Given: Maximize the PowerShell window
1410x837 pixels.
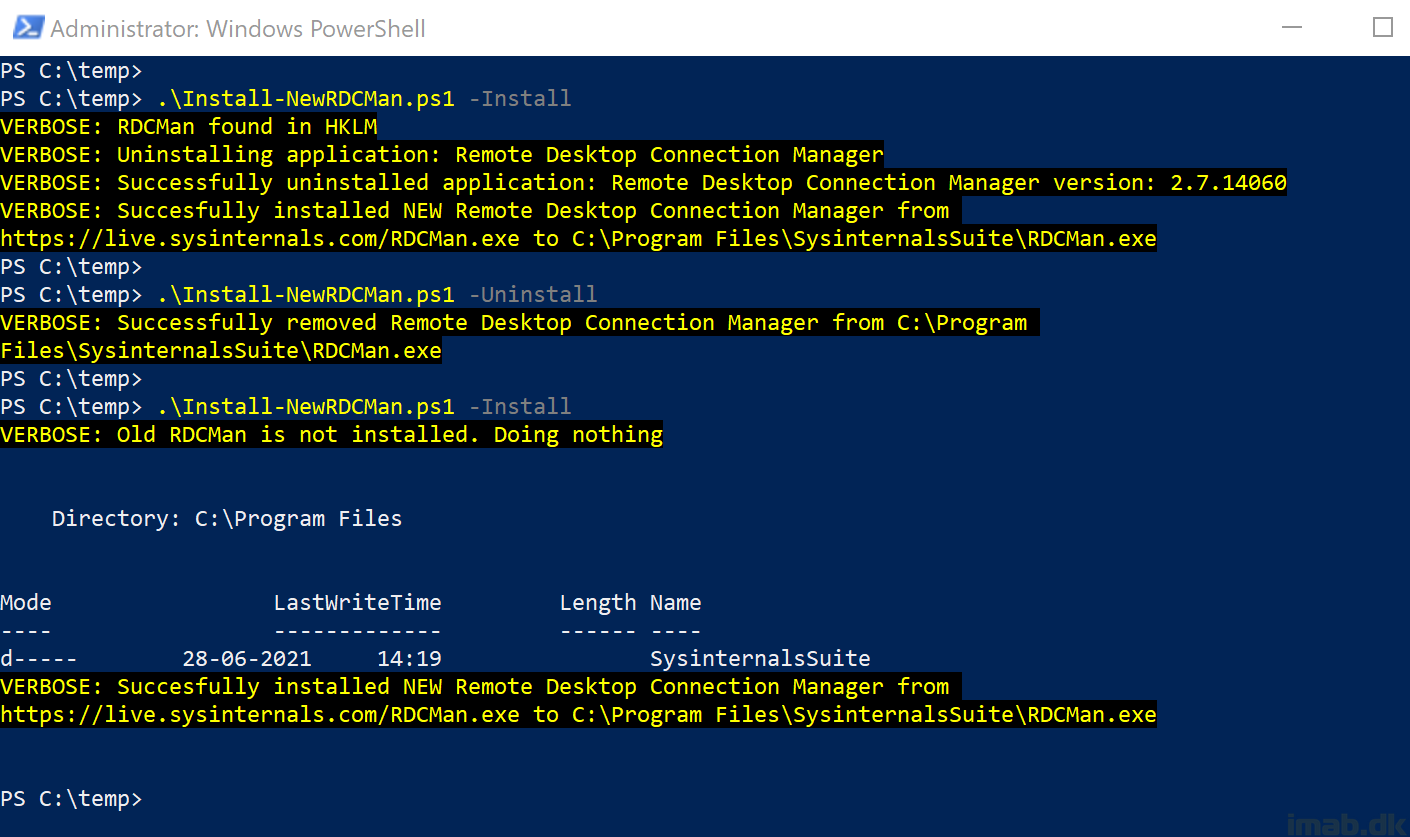Looking at the screenshot, I should [1382, 27].
